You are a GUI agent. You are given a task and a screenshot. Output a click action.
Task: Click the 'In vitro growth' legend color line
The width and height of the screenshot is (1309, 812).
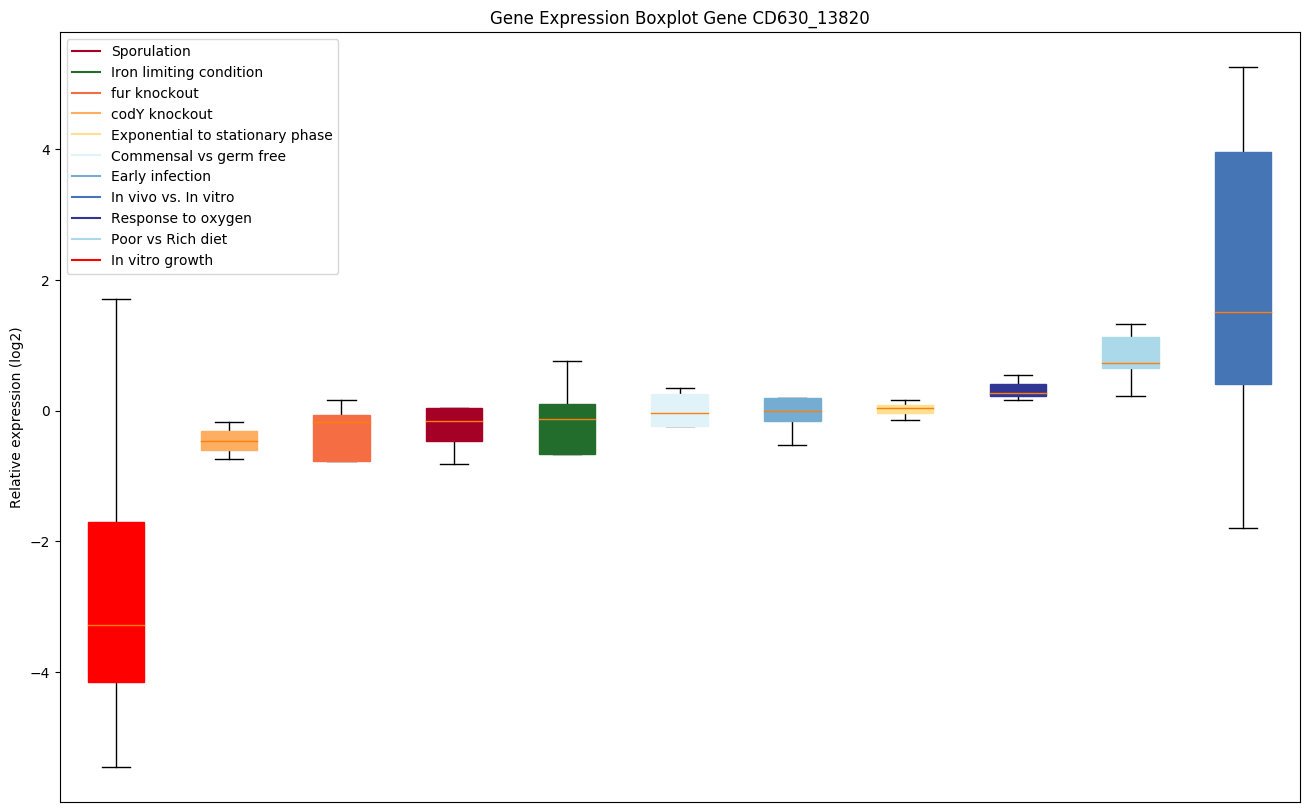(87, 261)
